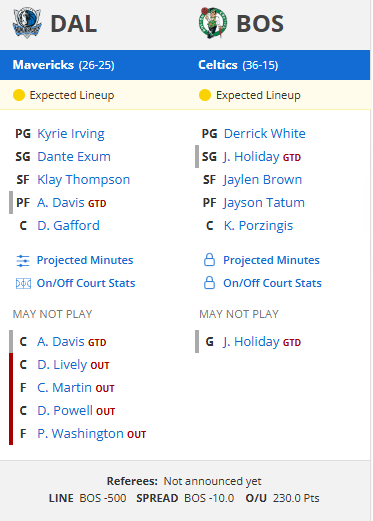Image resolution: width=373 pixels, height=521 pixels.
Task: Click the sliders icon beside Mavericks Projected Minutes
Action: 23,261
